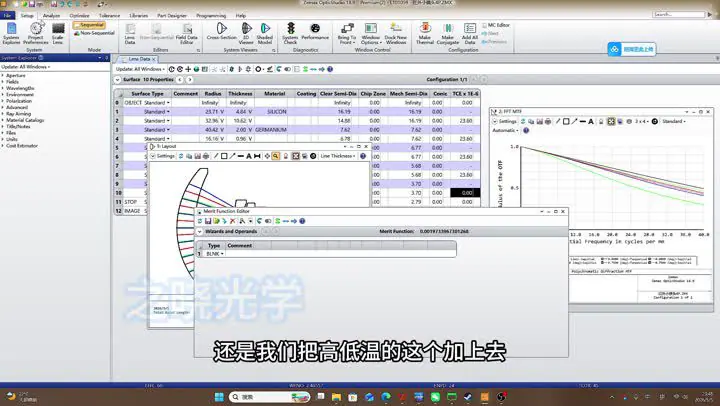
Task: Open the Performance diagnostics icon
Action: [315, 32]
